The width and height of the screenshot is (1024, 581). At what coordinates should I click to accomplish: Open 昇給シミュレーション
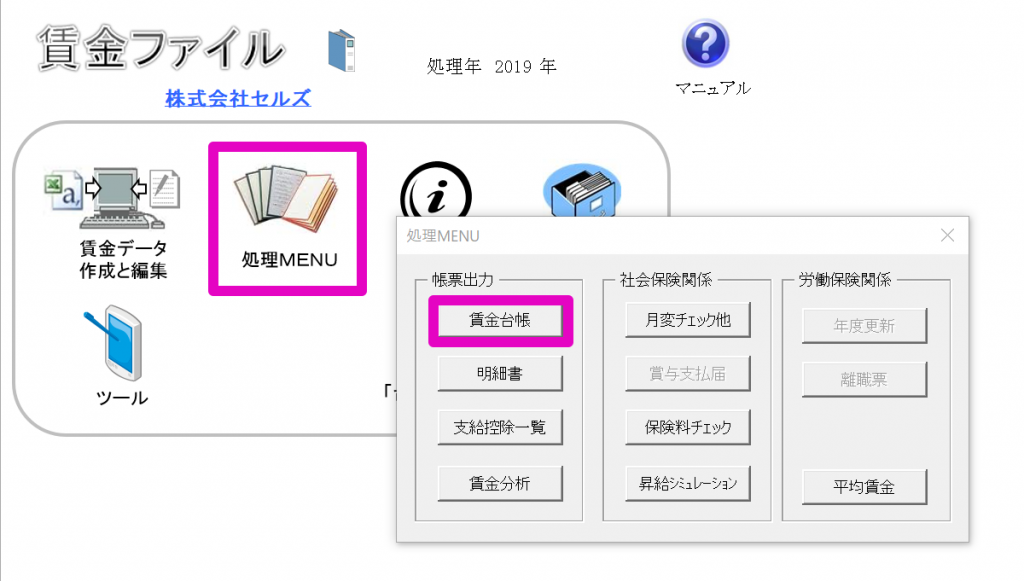point(688,484)
